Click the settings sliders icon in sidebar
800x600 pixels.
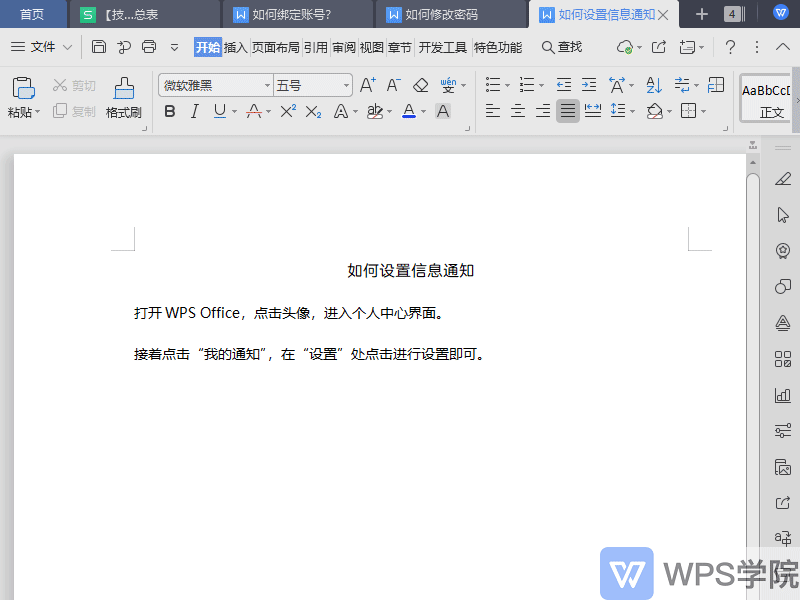(x=783, y=431)
